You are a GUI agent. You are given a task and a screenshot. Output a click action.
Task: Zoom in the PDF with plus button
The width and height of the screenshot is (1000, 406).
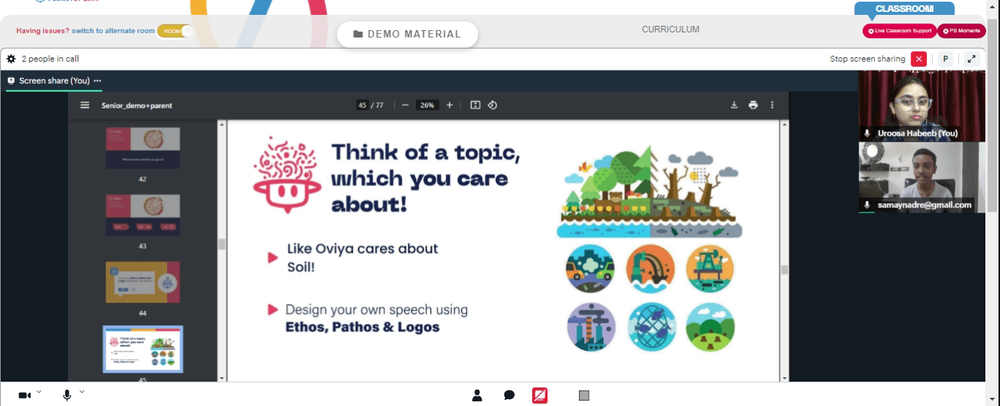(450, 105)
